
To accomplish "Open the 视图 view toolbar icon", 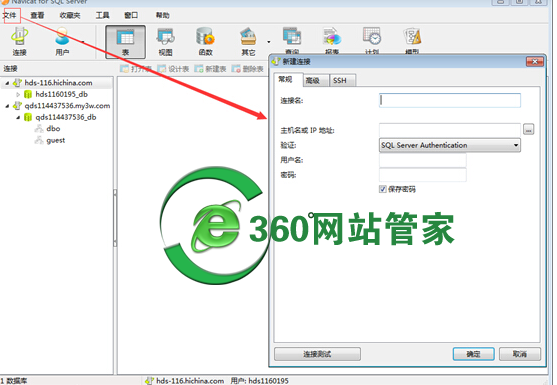I will tap(166, 42).
